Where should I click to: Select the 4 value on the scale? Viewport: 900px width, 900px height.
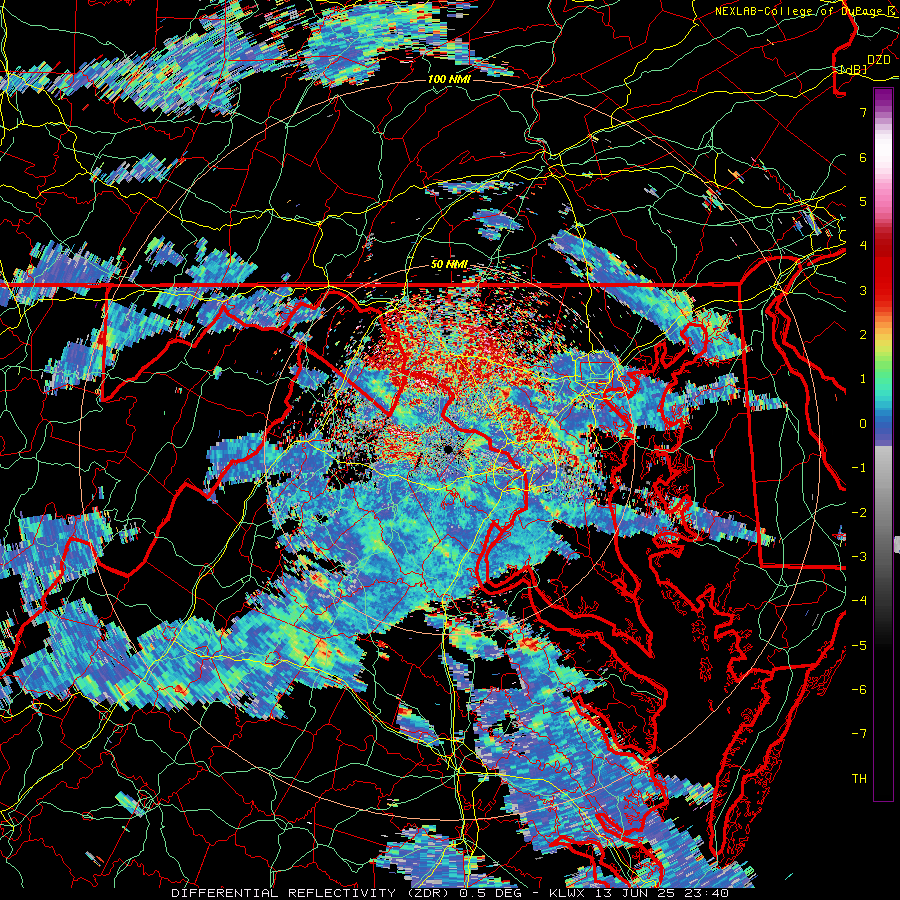(x=863, y=246)
